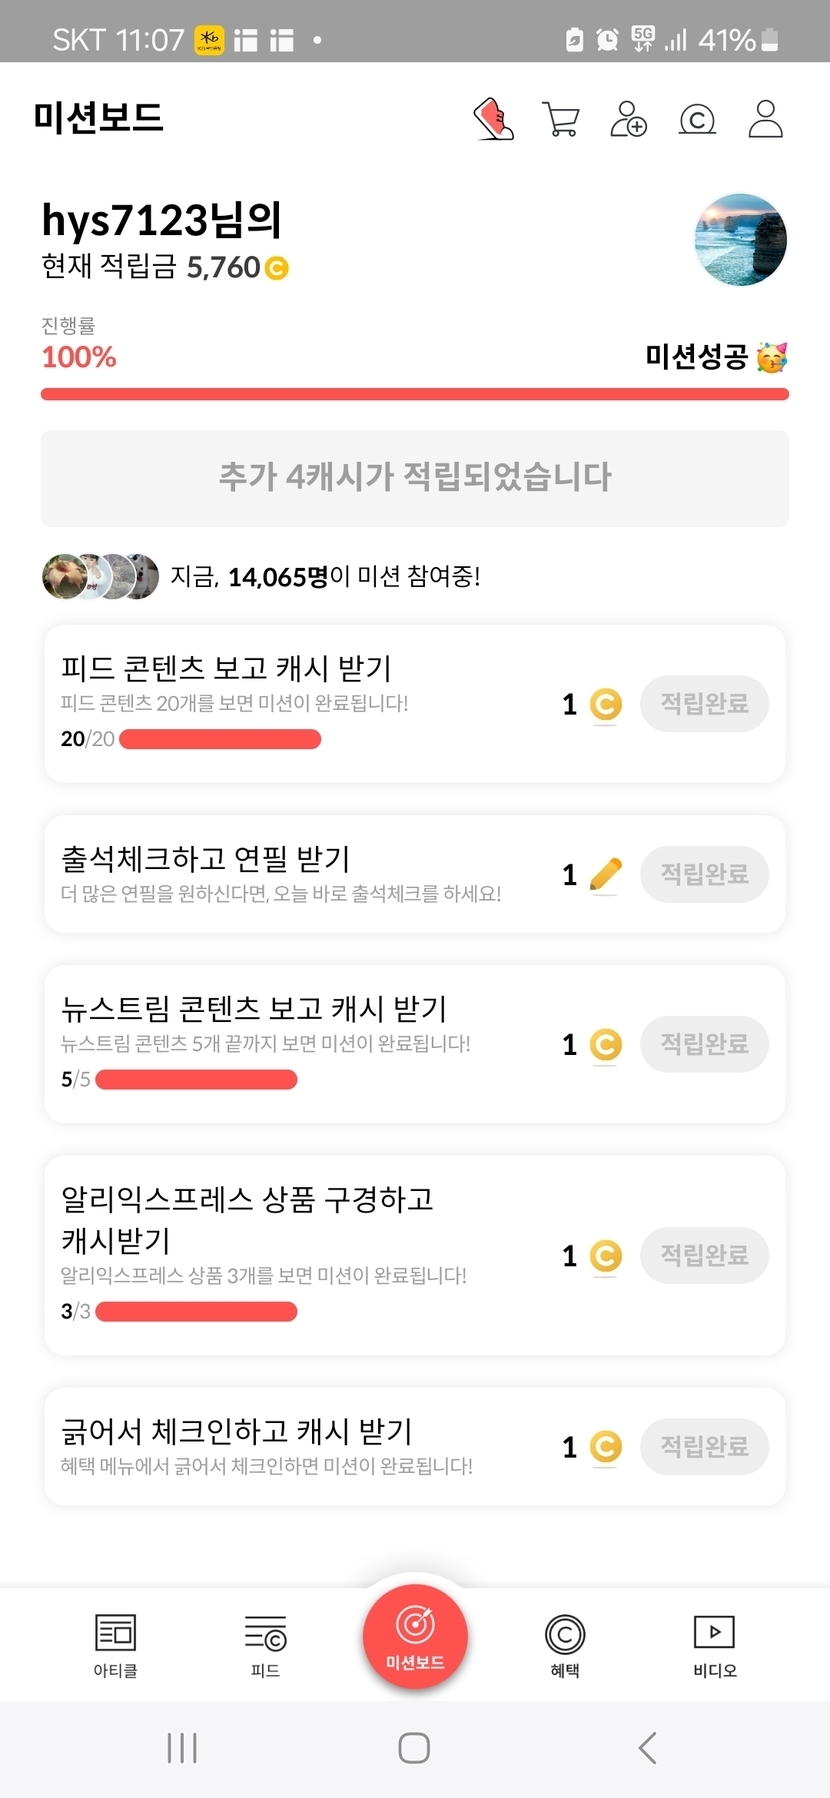This screenshot has width=830, height=1798.
Task: Open my profile icon
Action: click(x=765, y=119)
